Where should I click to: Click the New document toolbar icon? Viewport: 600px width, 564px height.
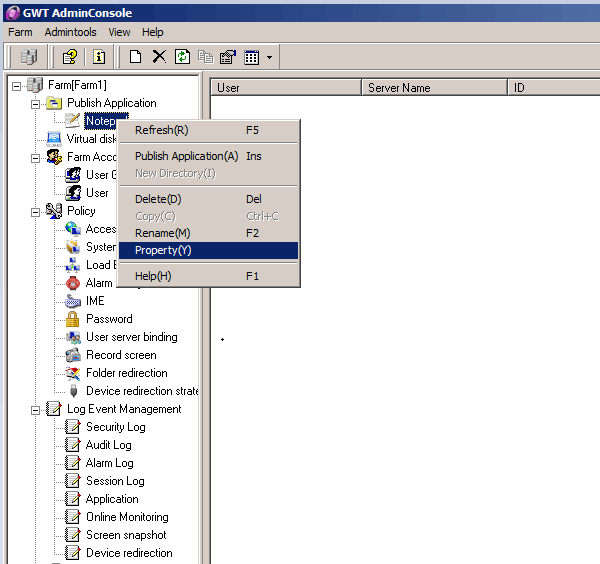135,57
